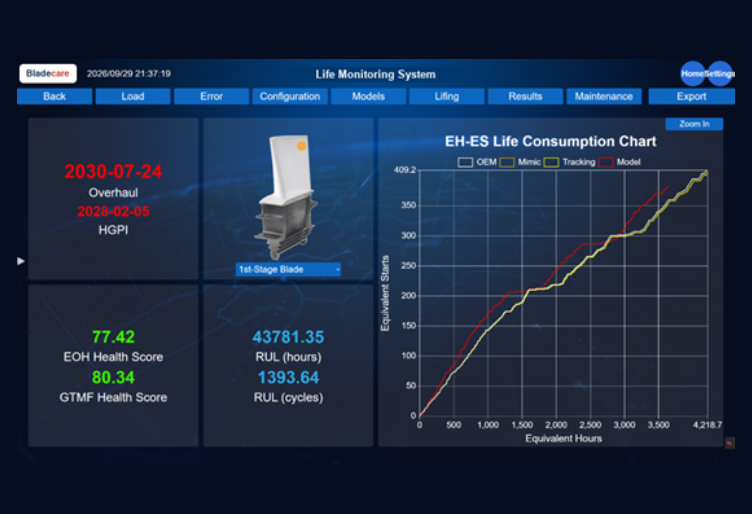Click EH-ES Life Consumption Chart title
This screenshot has height=514, width=752.
(551, 141)
